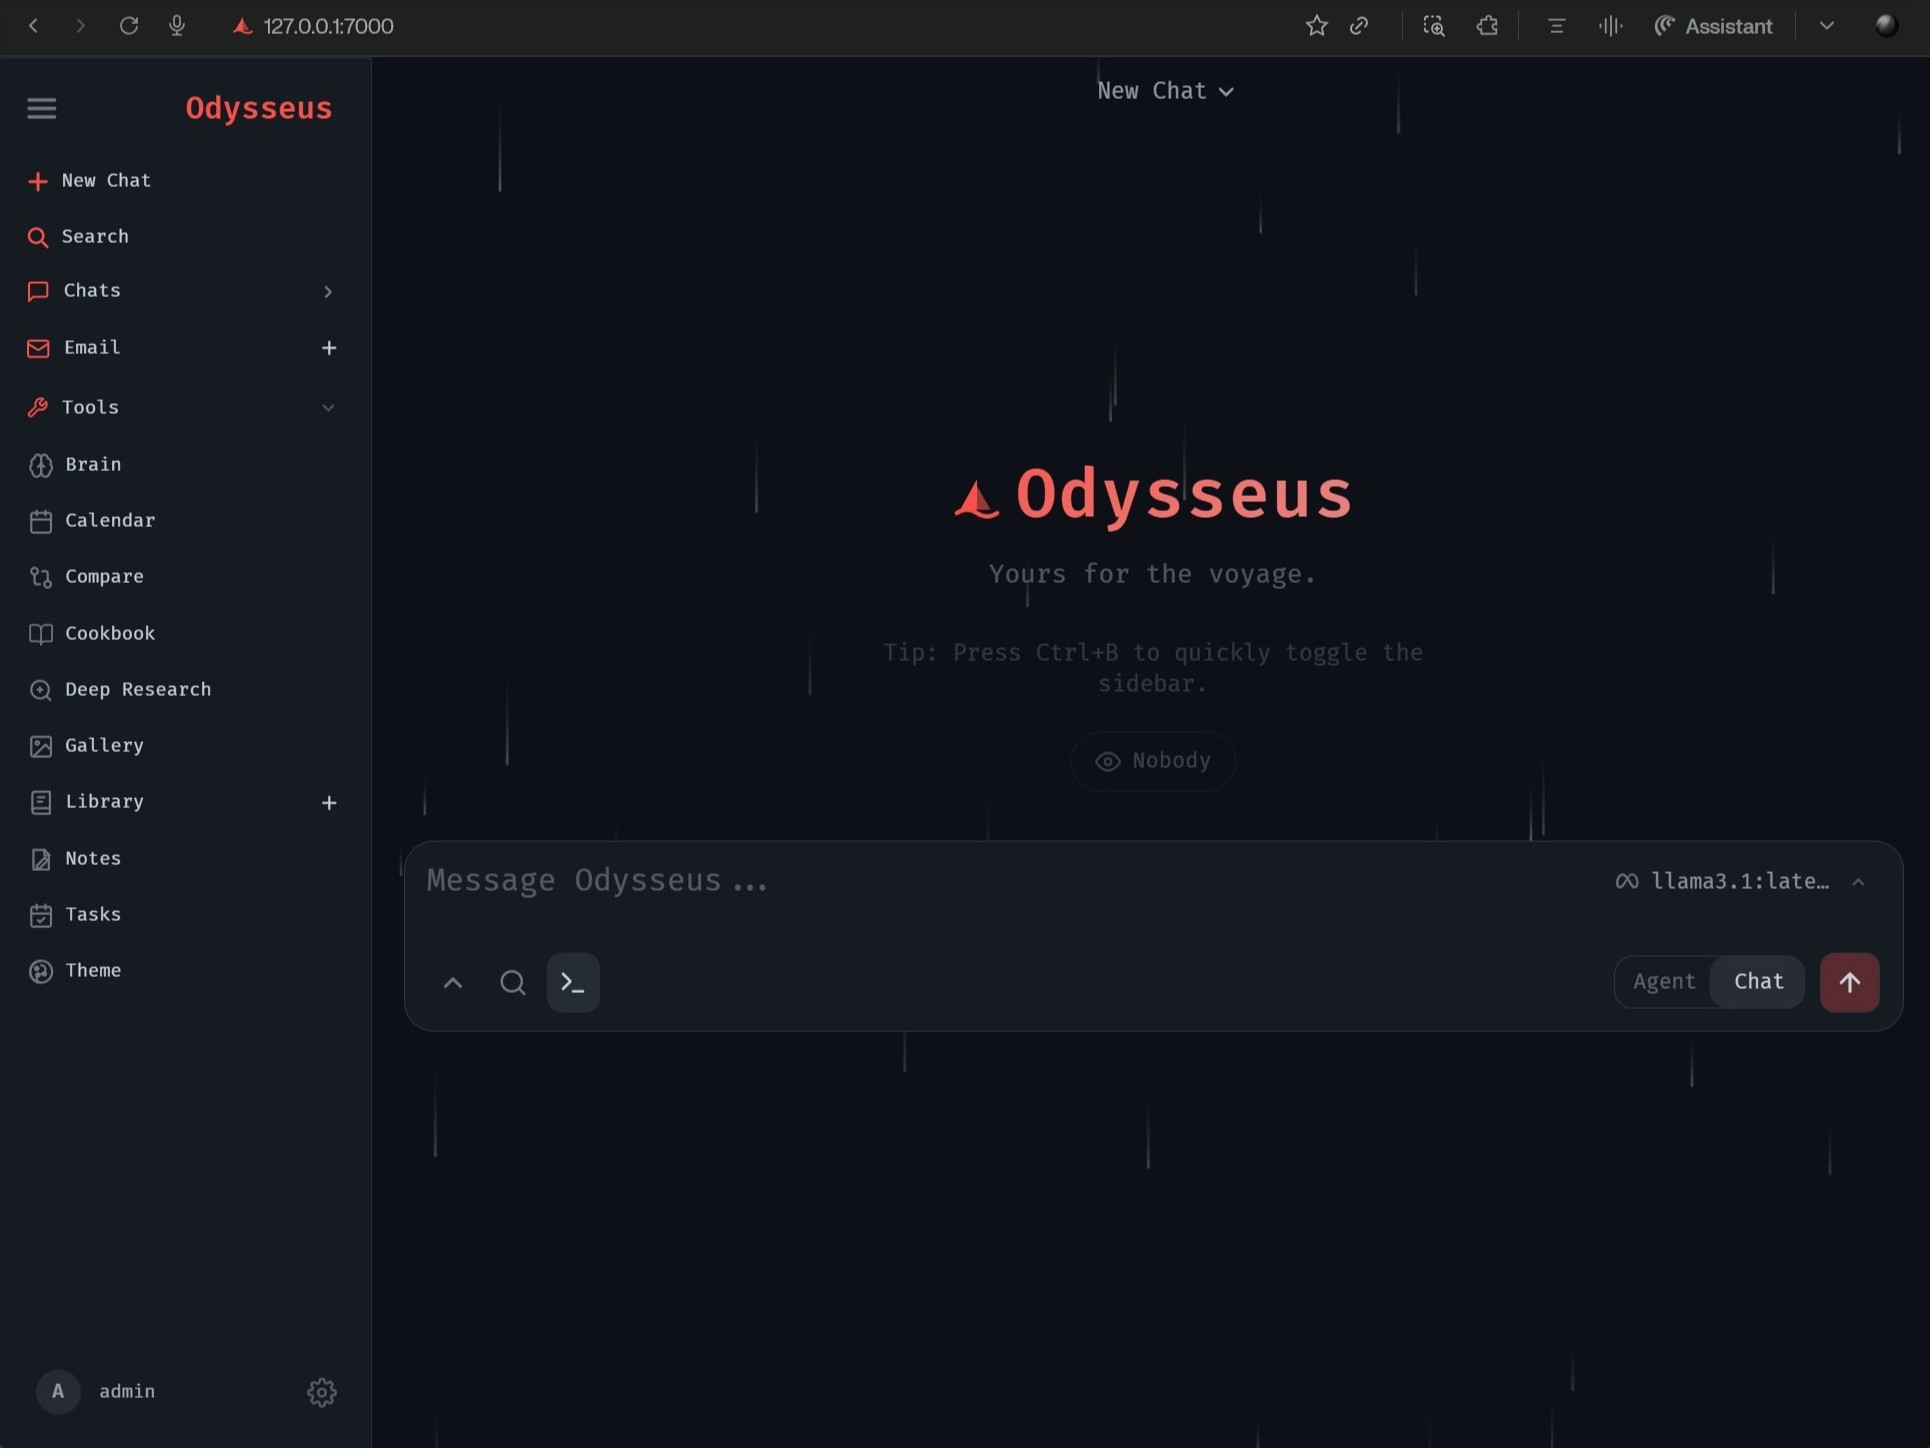Open the Calendar tool

(92, 521)
